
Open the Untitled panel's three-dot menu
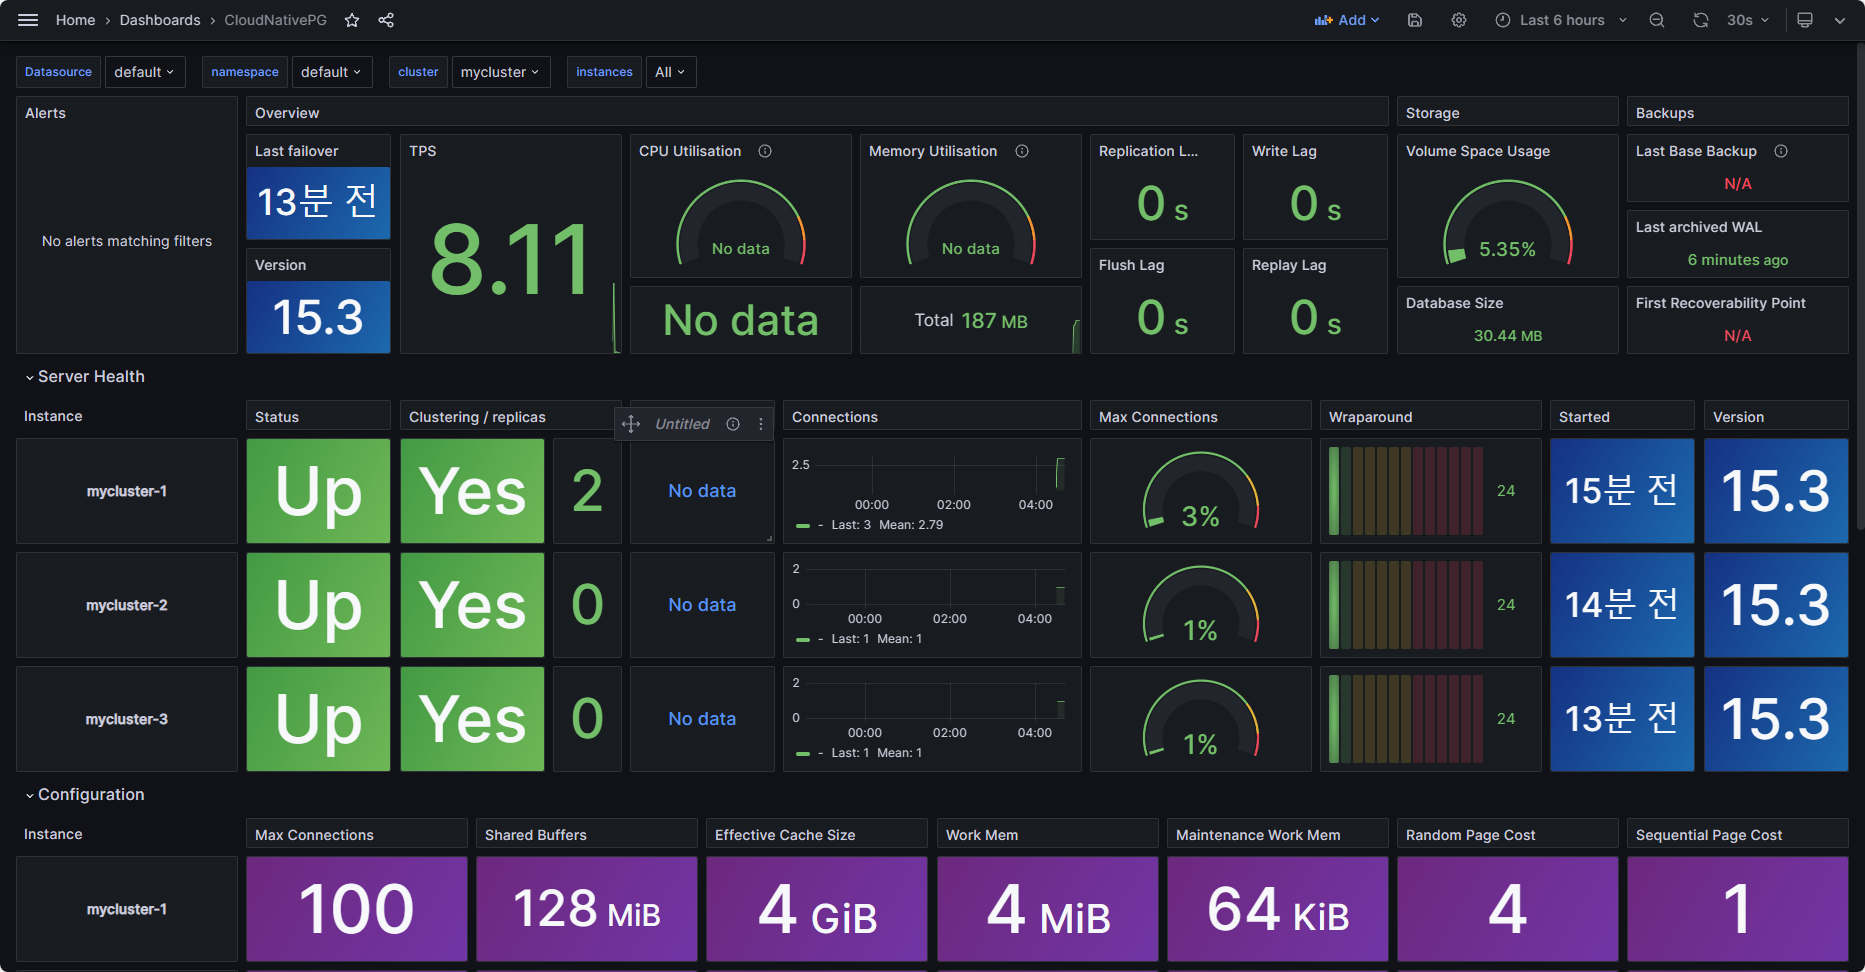(761, 424)
